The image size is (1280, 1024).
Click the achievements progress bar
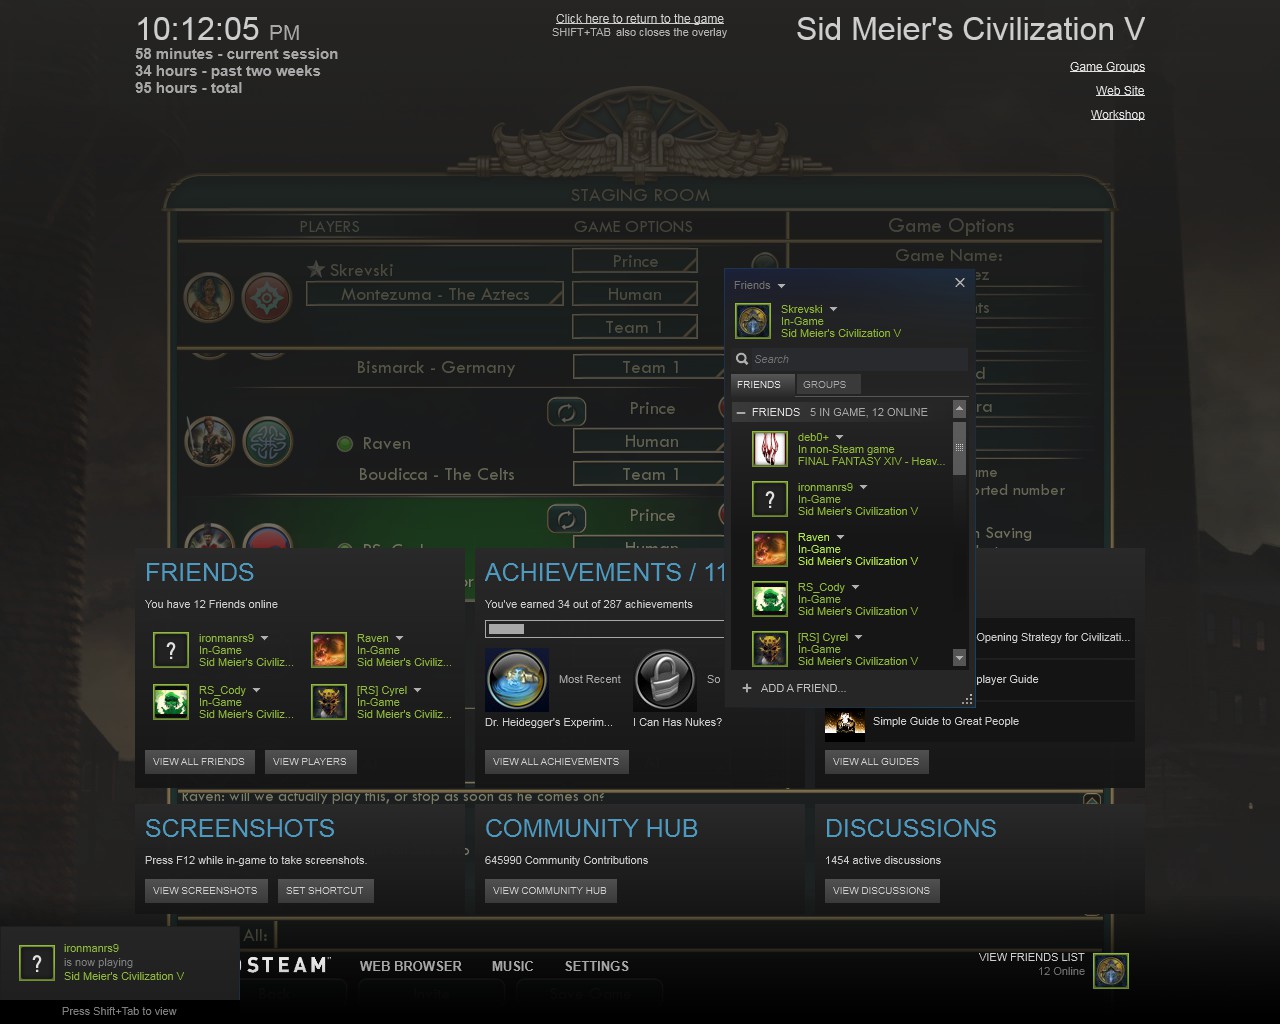(604, 629)
